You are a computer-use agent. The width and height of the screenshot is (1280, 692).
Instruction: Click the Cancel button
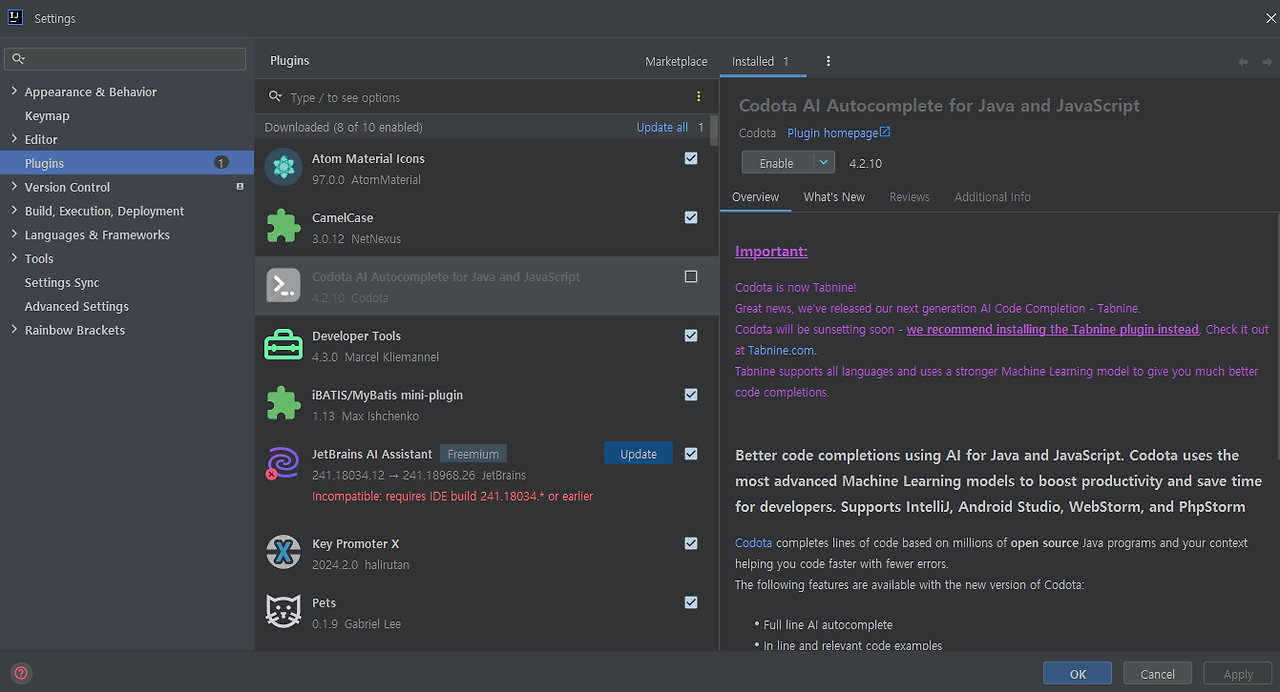point(1158,673)
